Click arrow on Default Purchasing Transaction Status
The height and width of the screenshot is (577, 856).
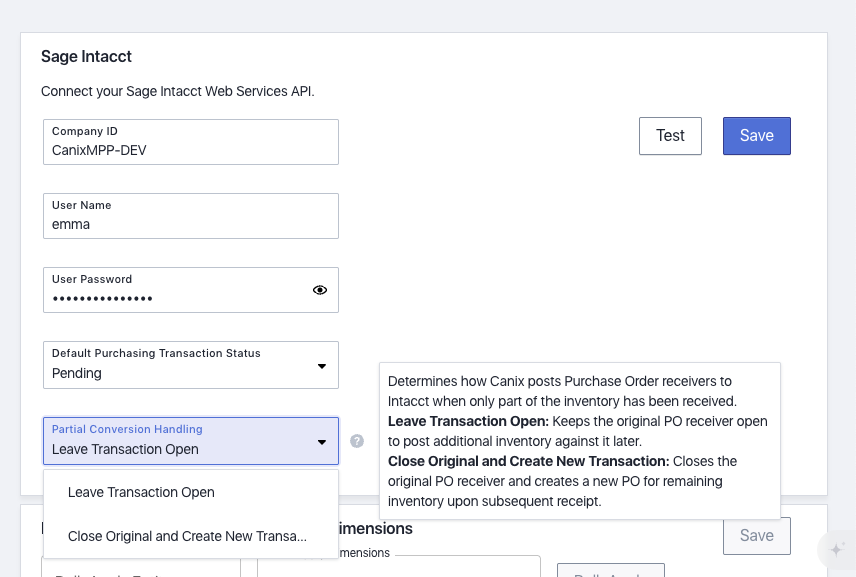coord(322,366)
